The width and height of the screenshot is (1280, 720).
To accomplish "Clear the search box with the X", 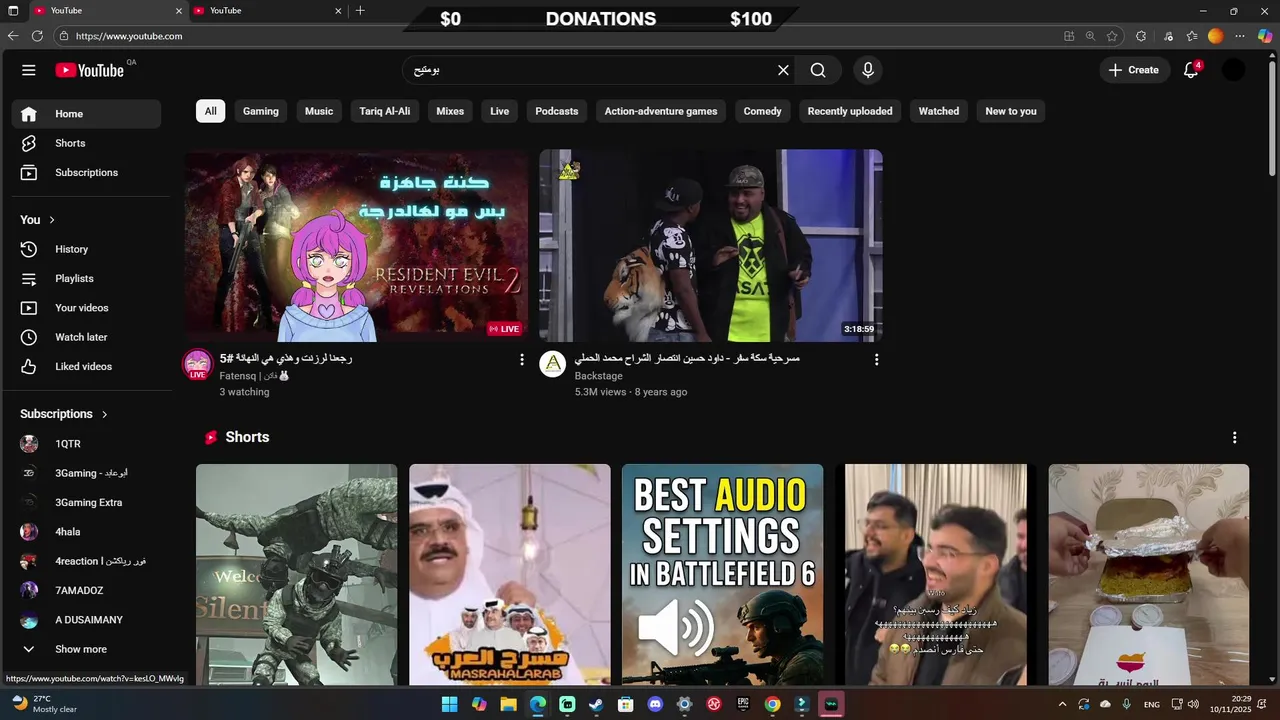I will pyautogui.click(x=783, y=70).
